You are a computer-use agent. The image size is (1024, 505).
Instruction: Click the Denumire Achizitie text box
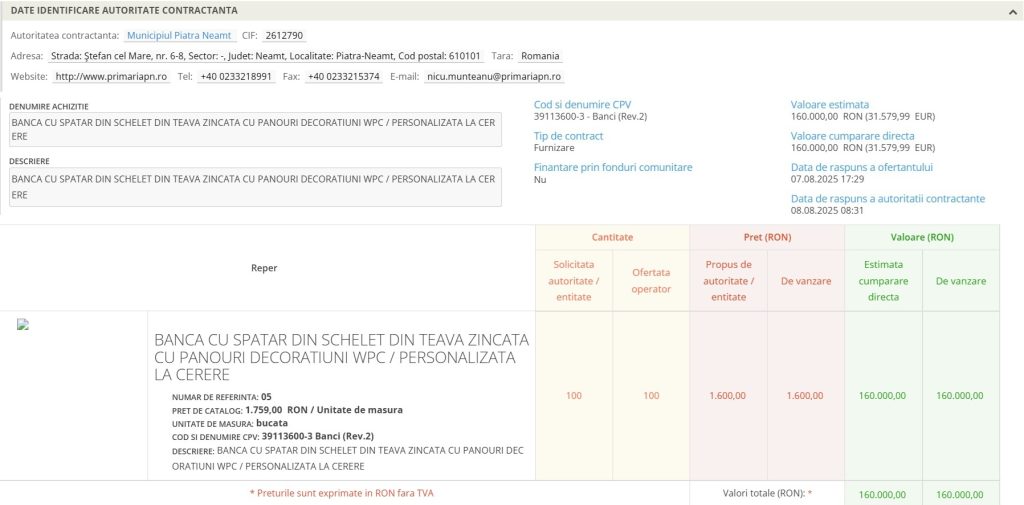(x=254, y=130)
